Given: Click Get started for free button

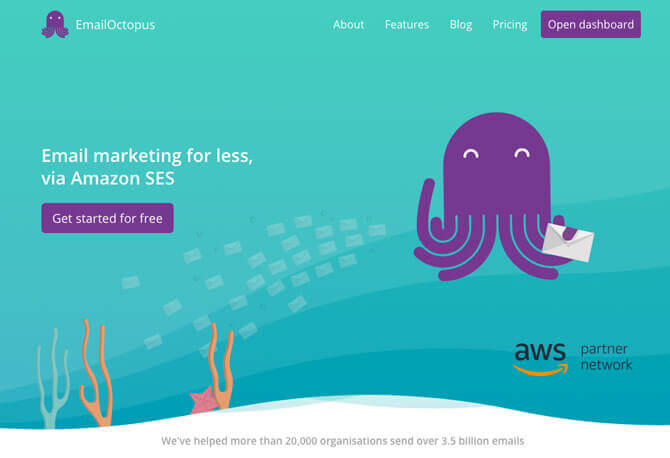Looking at the screenshot, I should tap(107, 218).
